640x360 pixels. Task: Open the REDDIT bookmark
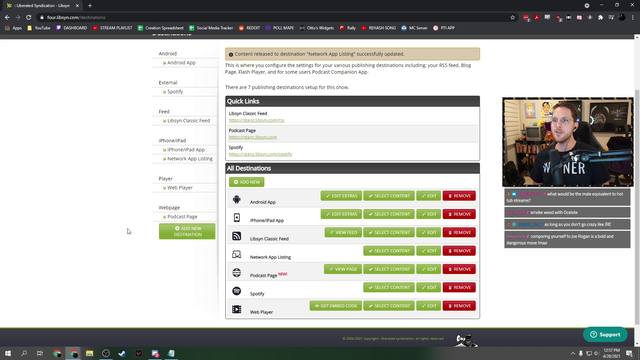click(x=249, y=28)
